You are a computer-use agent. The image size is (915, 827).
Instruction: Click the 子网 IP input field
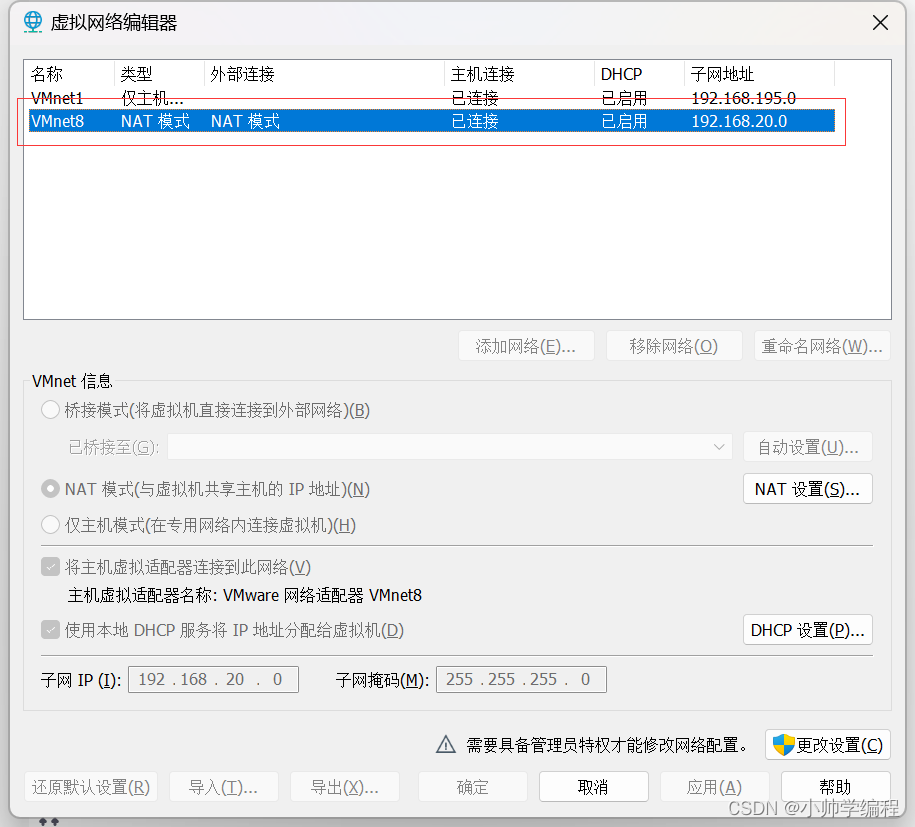pyautogui.click(x=213, y=679)
